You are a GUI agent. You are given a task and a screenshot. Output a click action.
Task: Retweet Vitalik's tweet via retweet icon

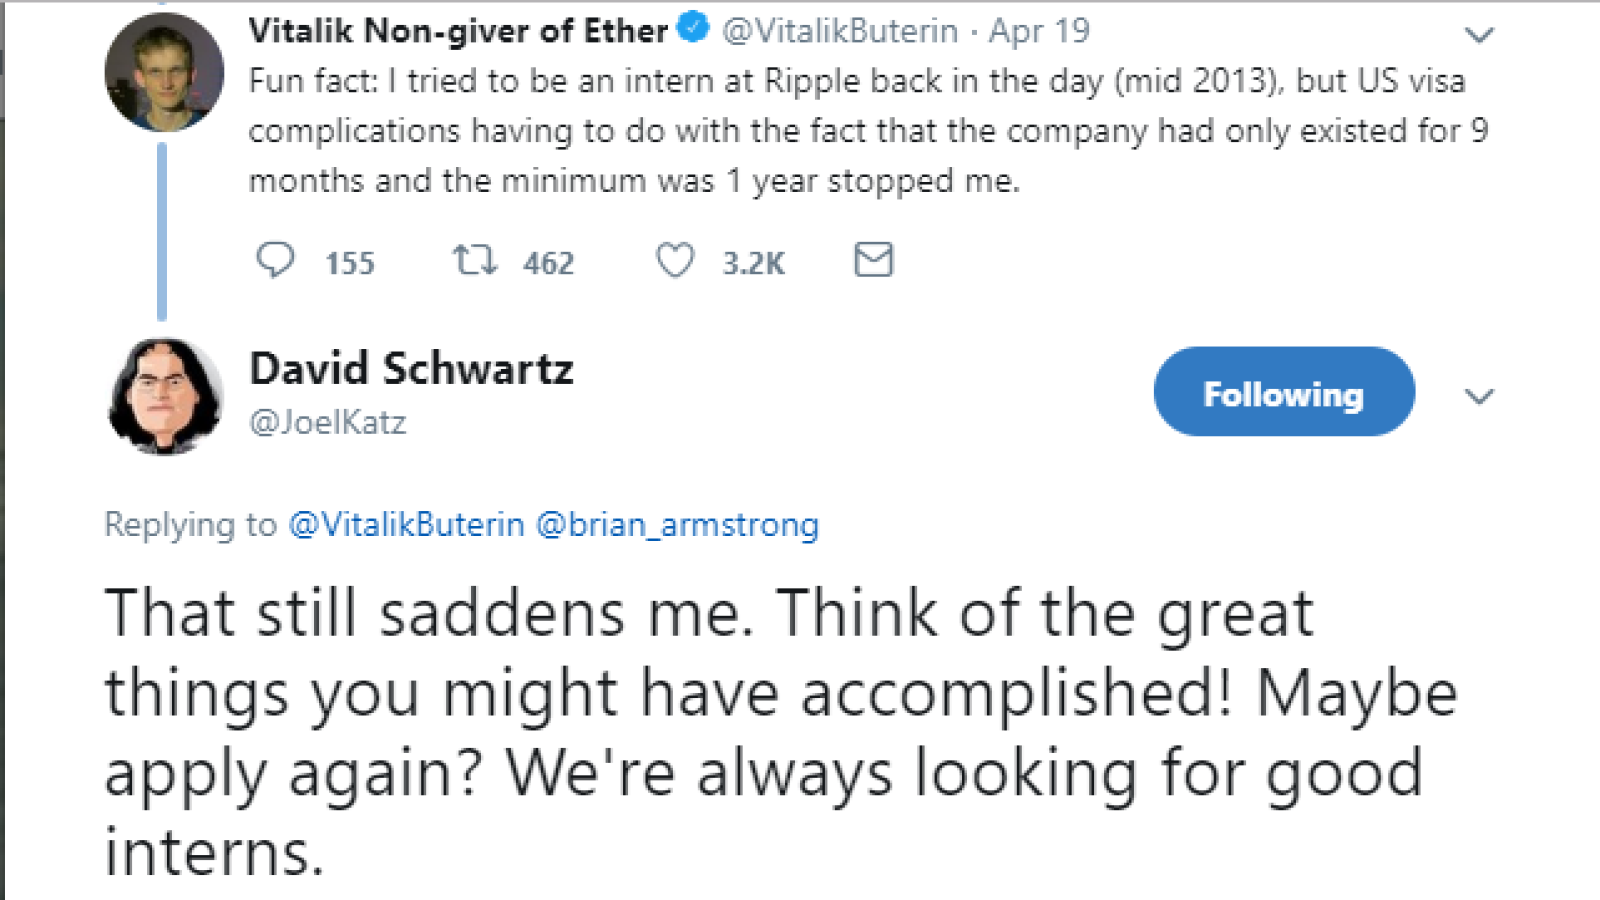(x=474, y=260)
